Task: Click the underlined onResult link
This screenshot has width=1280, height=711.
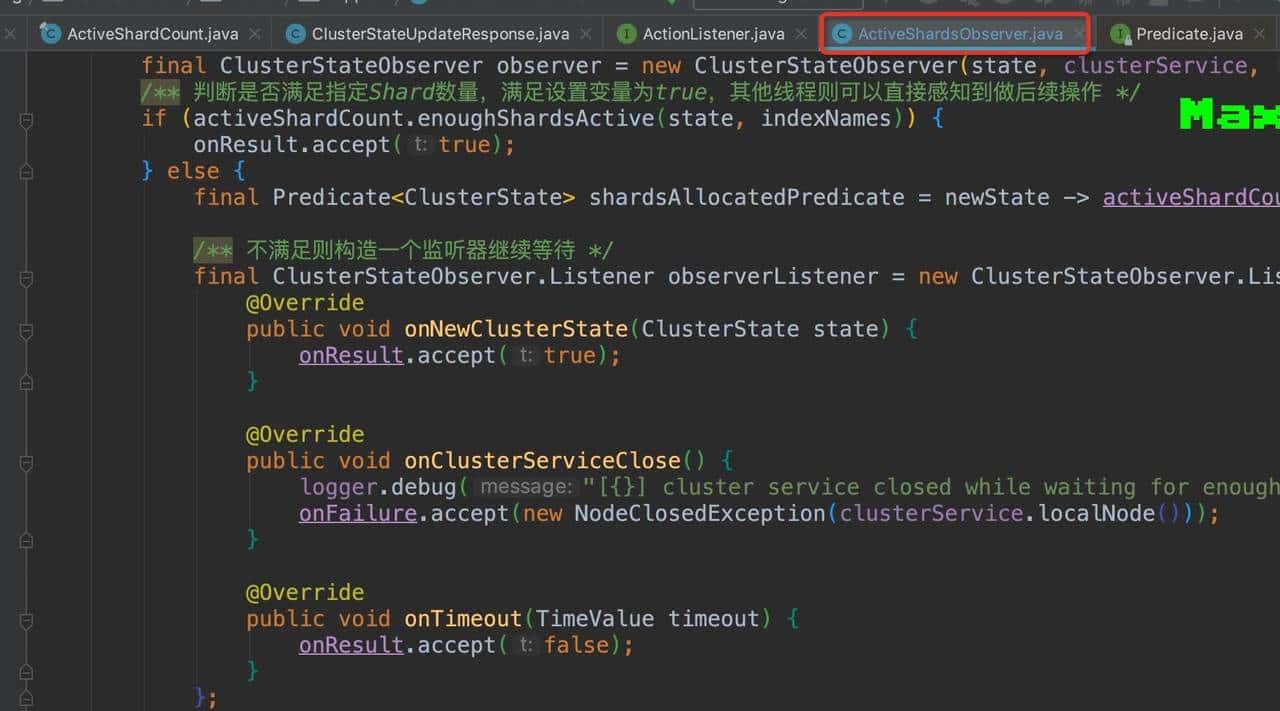Action: pyautogui.click(x=350, y=355)
